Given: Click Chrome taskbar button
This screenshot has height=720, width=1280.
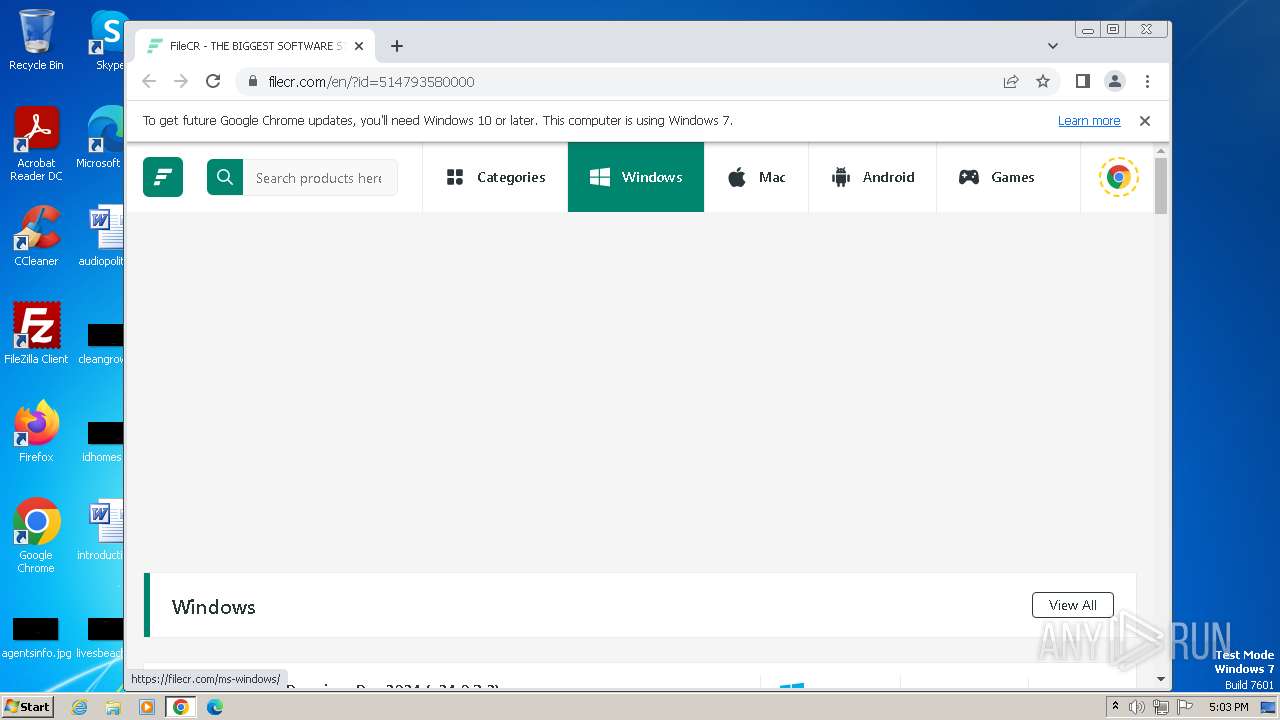Looking at the screenshot, I should (181, 707).
